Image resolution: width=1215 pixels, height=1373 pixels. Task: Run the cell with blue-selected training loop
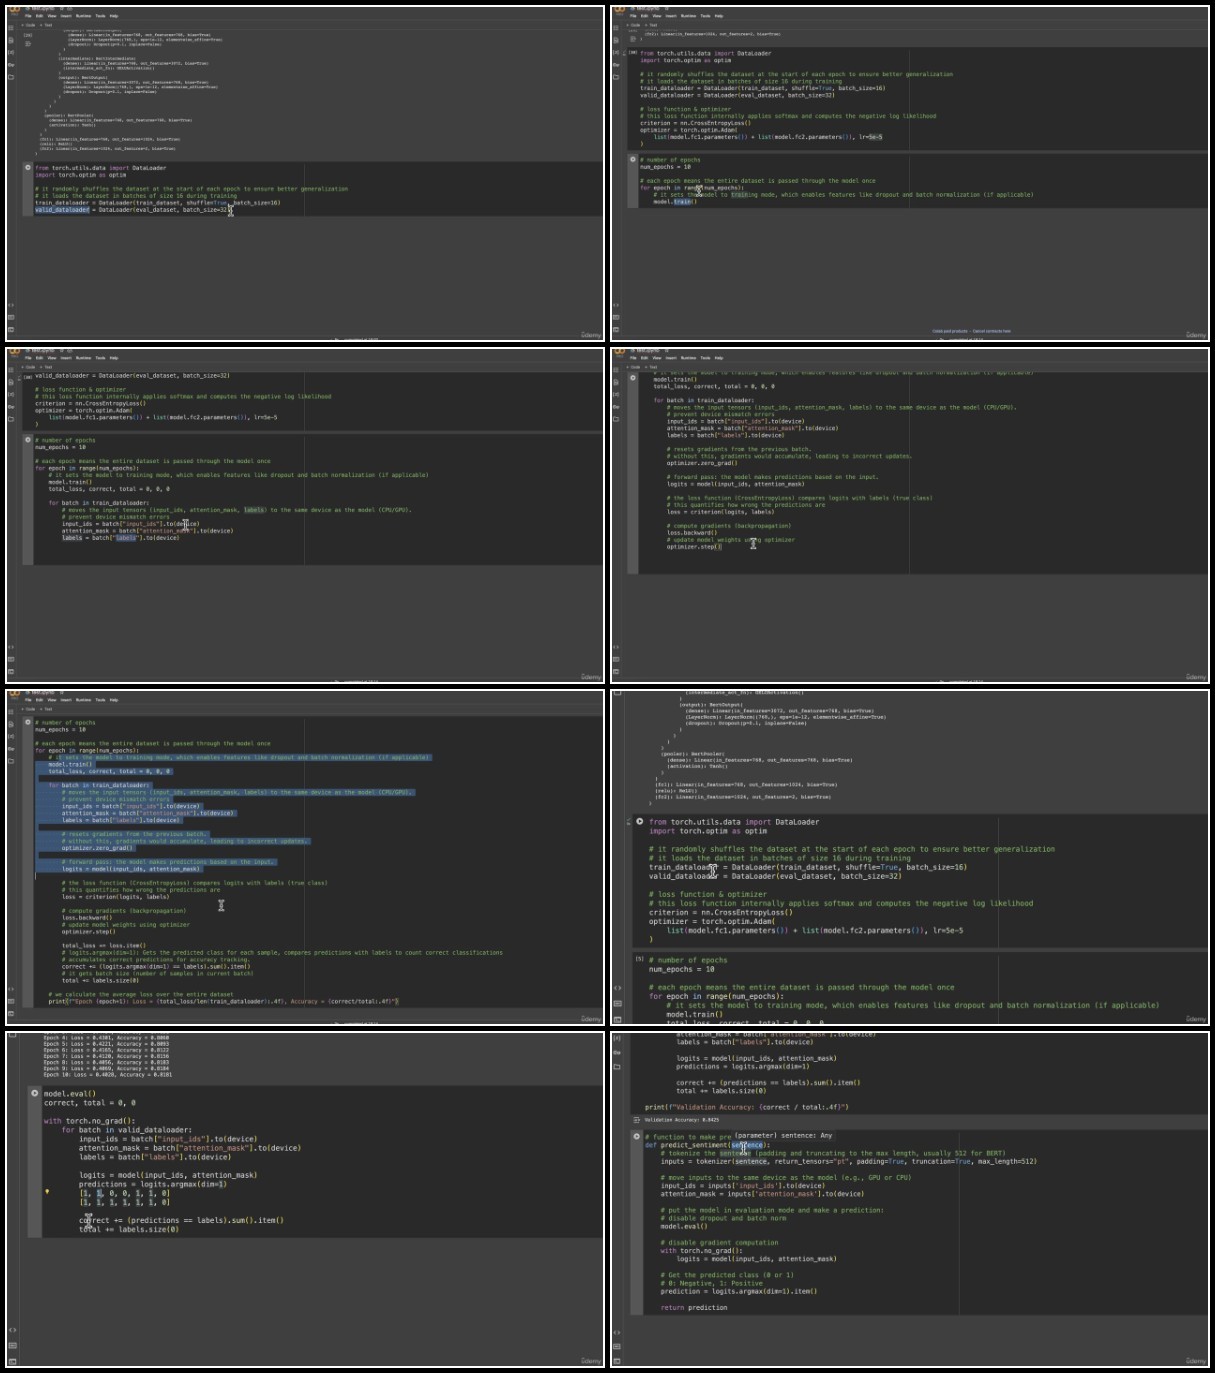[x=28, y=722]
